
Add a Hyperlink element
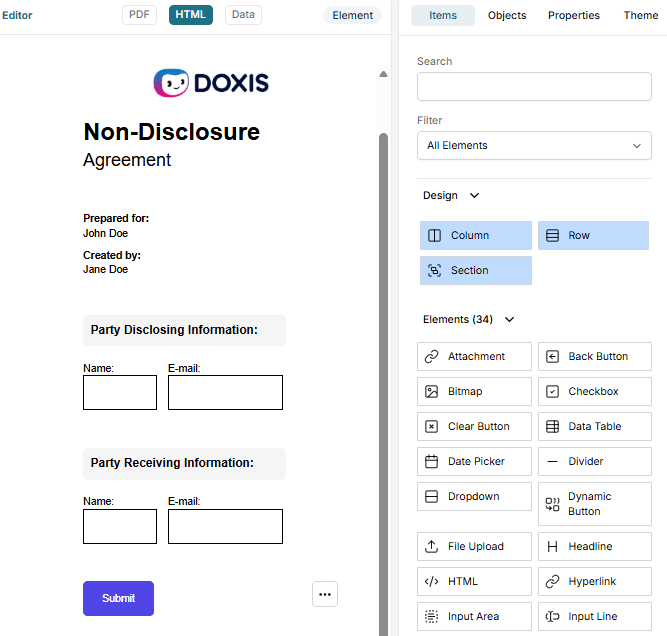(595, 581)
